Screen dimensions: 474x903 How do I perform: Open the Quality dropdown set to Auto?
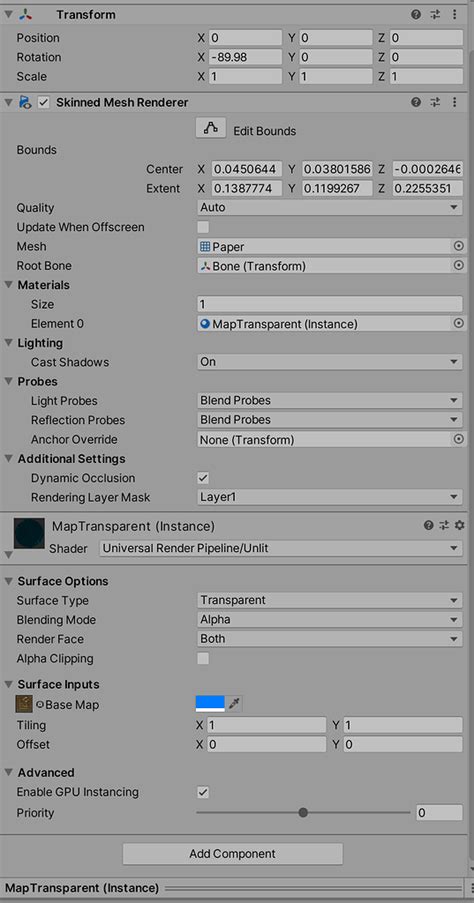(x=329, y=207)
